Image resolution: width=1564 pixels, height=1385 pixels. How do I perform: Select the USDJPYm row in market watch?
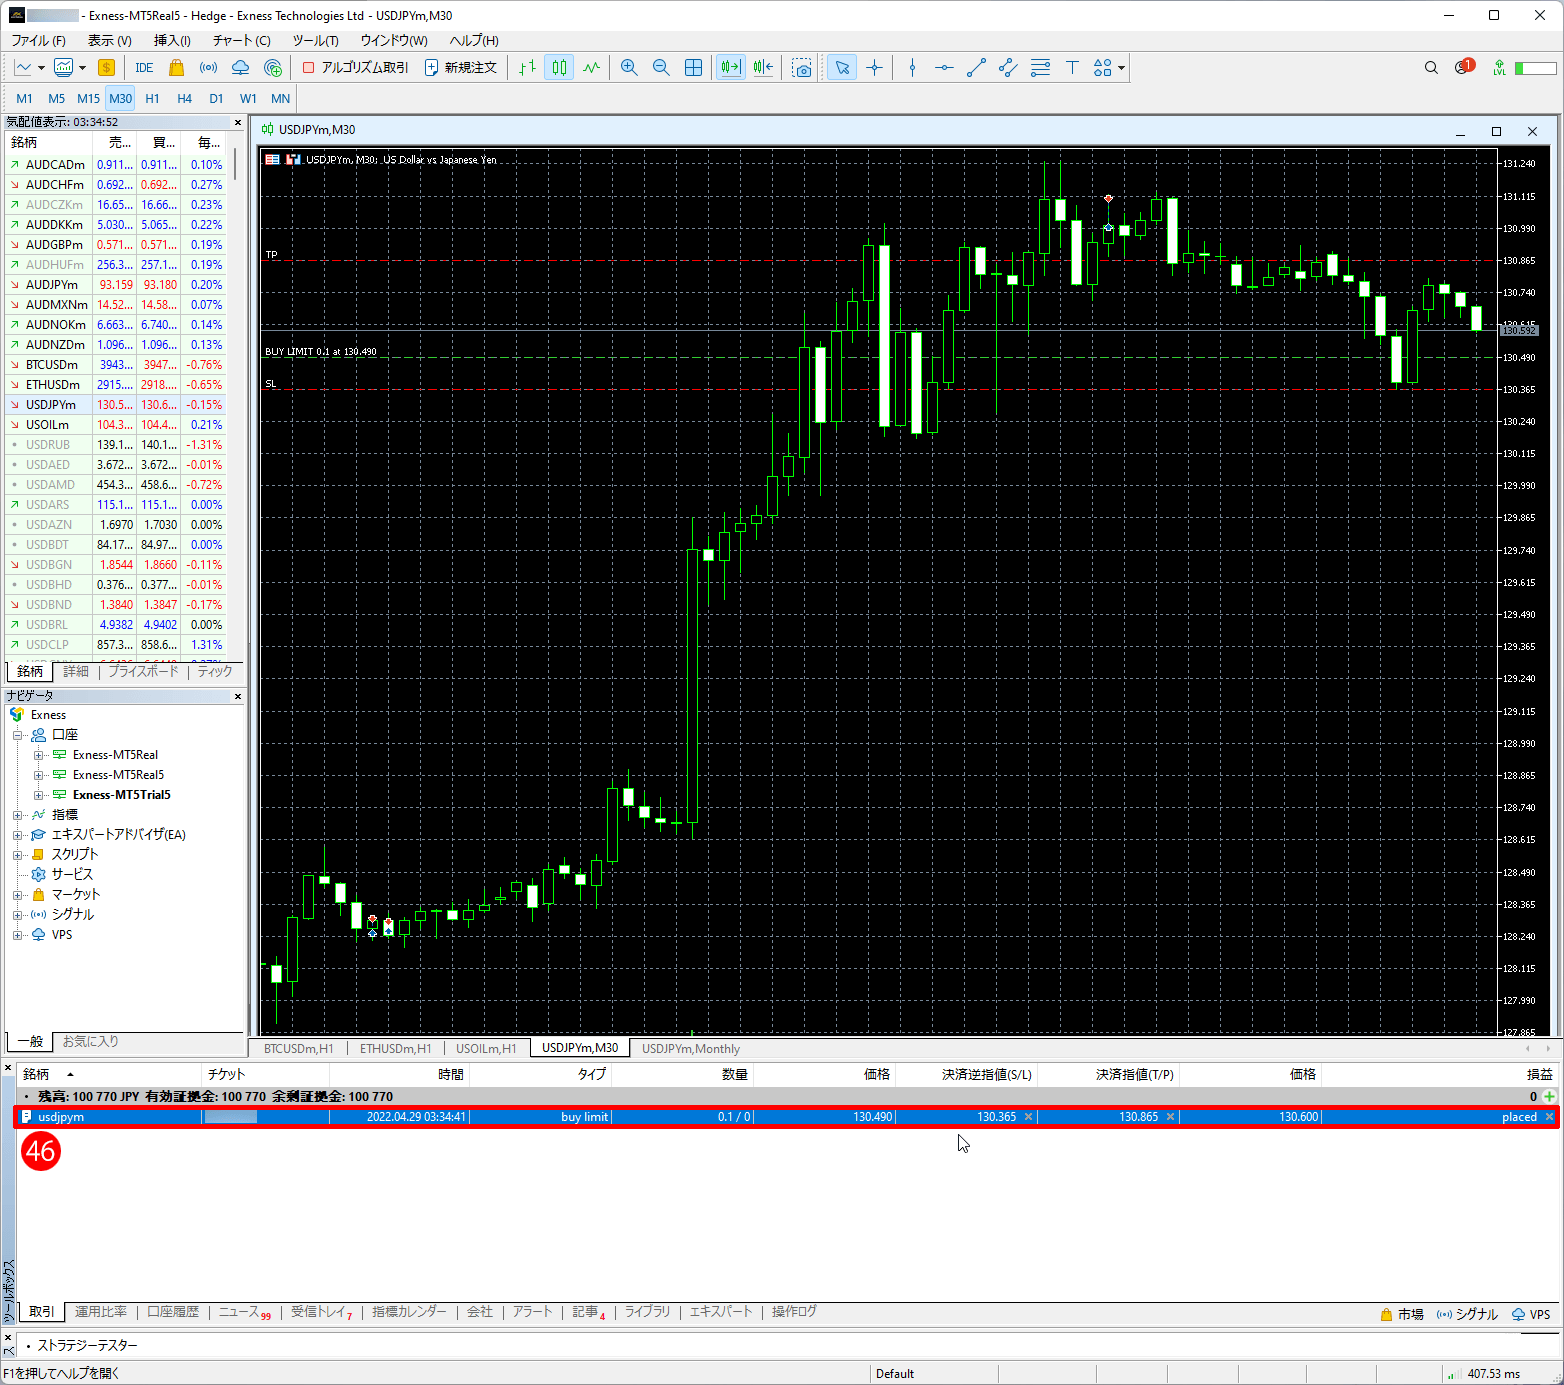50,405
